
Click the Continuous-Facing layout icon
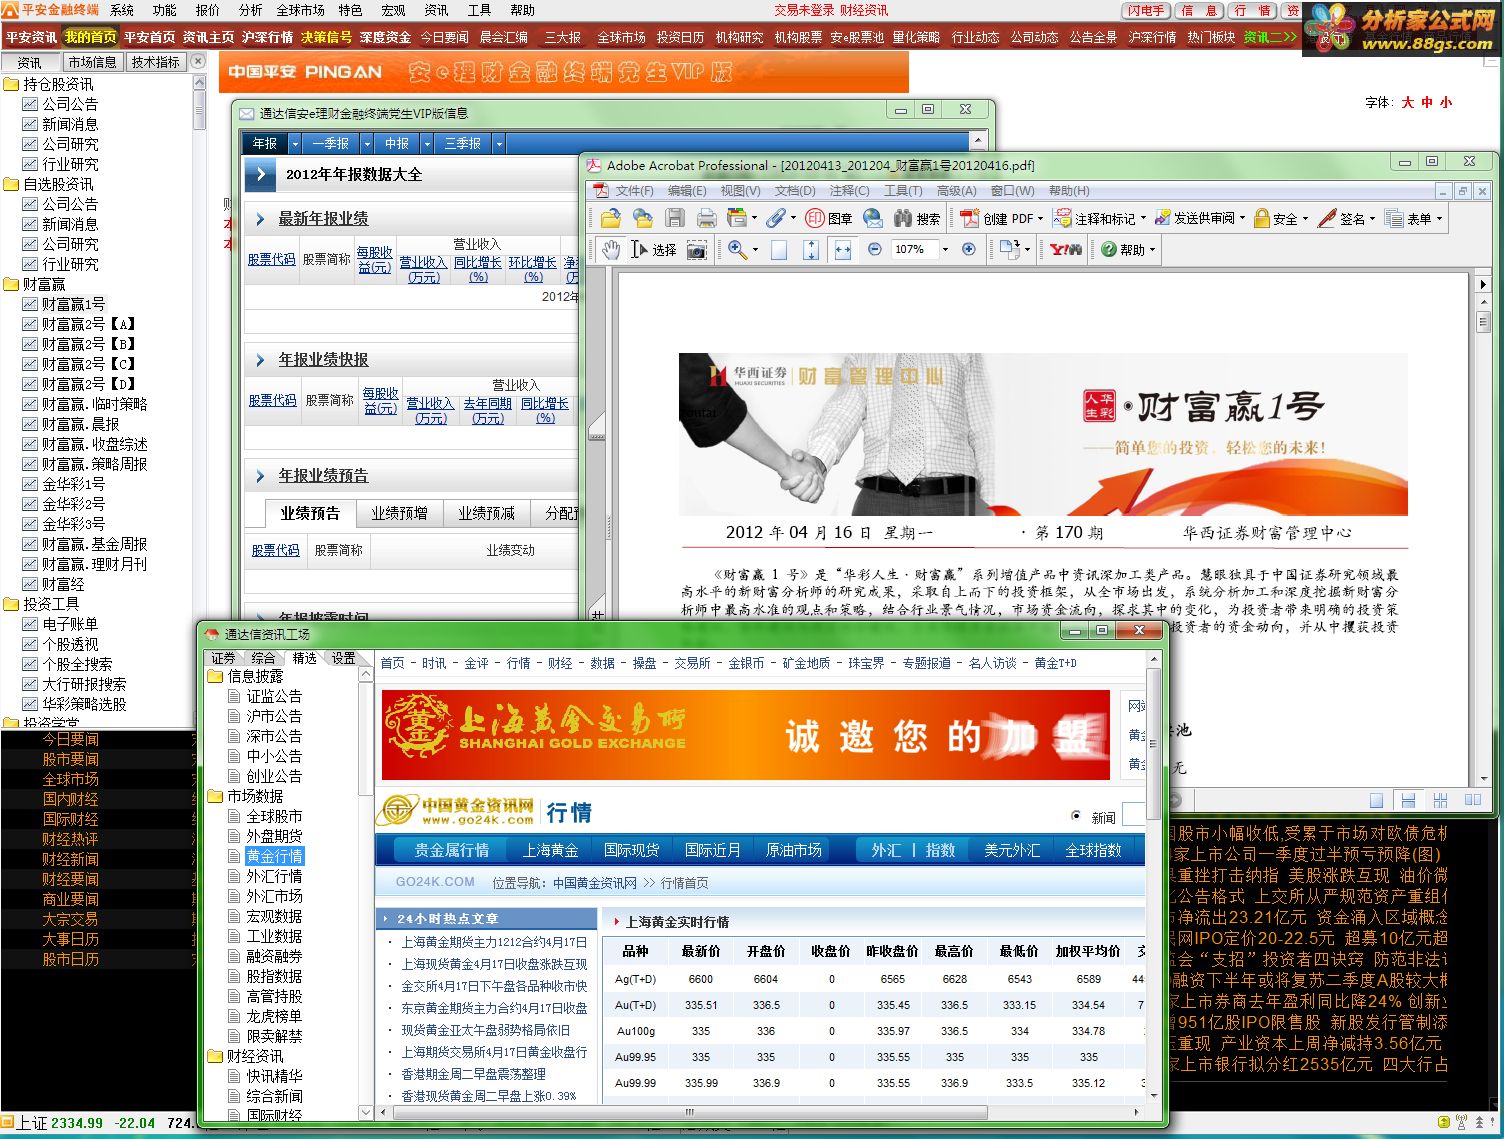tap(1440, 800)
